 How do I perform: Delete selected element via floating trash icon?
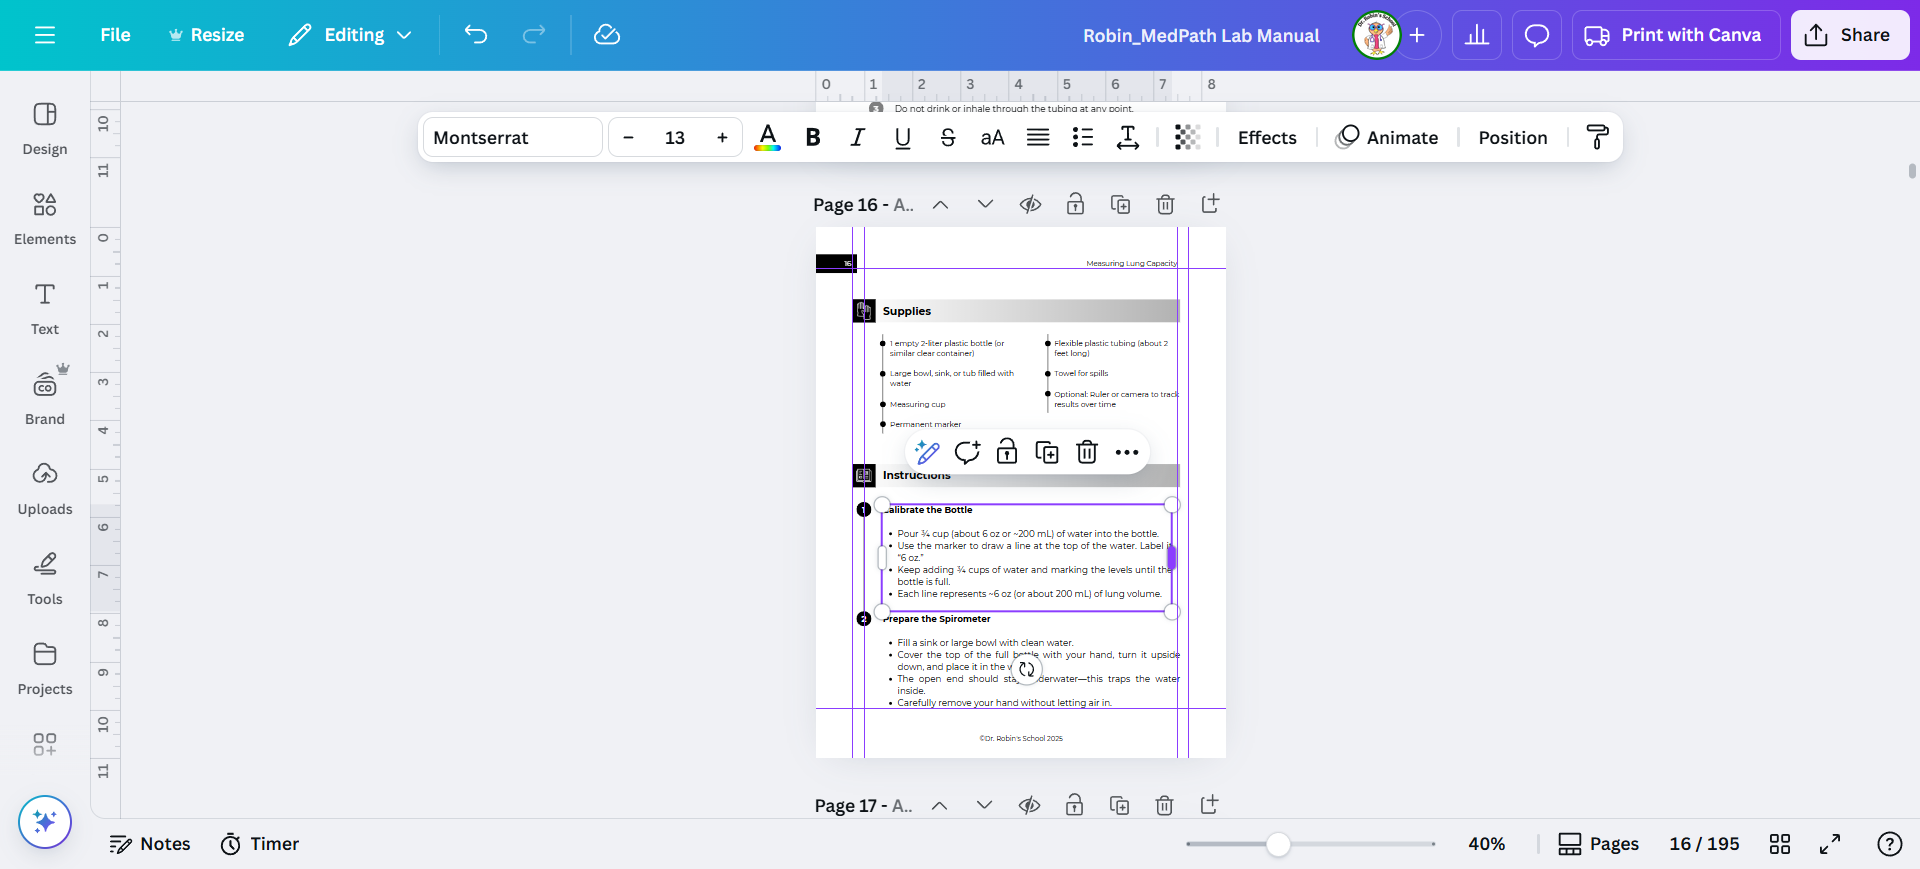pos(1087,452)
